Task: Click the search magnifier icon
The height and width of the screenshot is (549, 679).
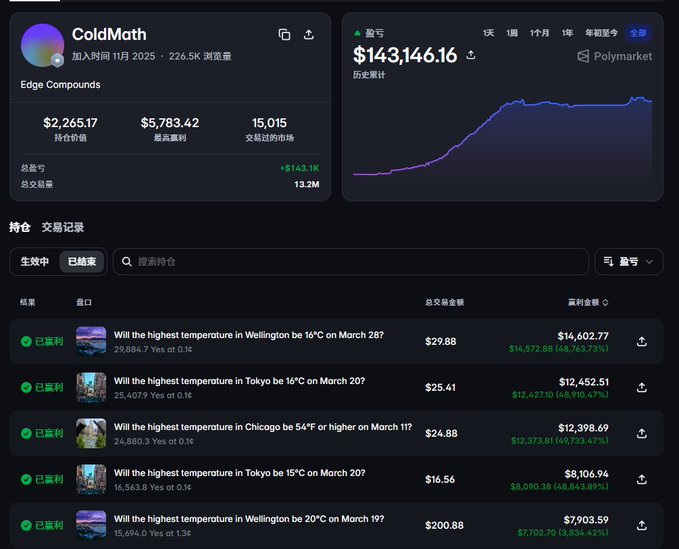Action: click(x=126, y=262)
